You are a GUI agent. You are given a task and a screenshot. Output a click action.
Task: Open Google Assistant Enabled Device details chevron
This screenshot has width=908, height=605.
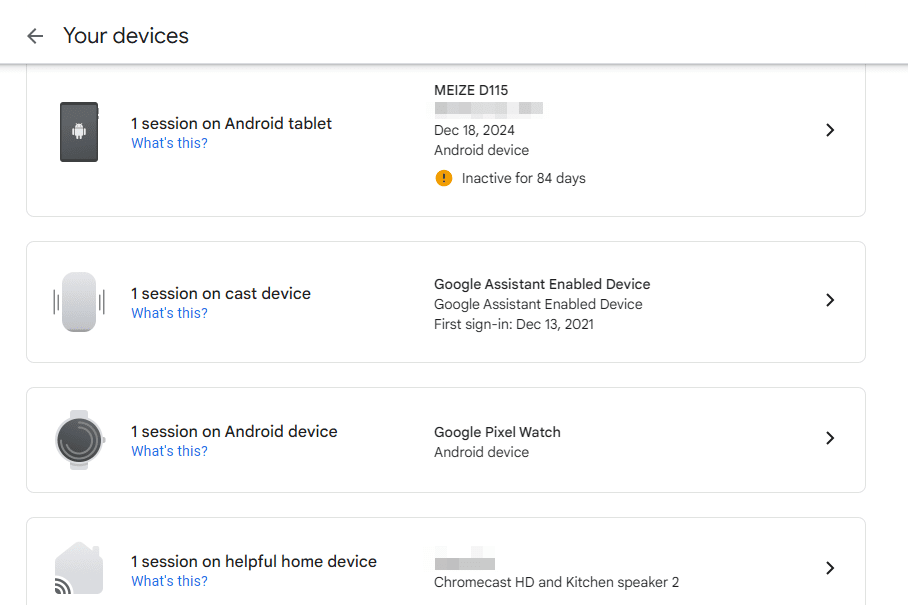pos(829,300)
